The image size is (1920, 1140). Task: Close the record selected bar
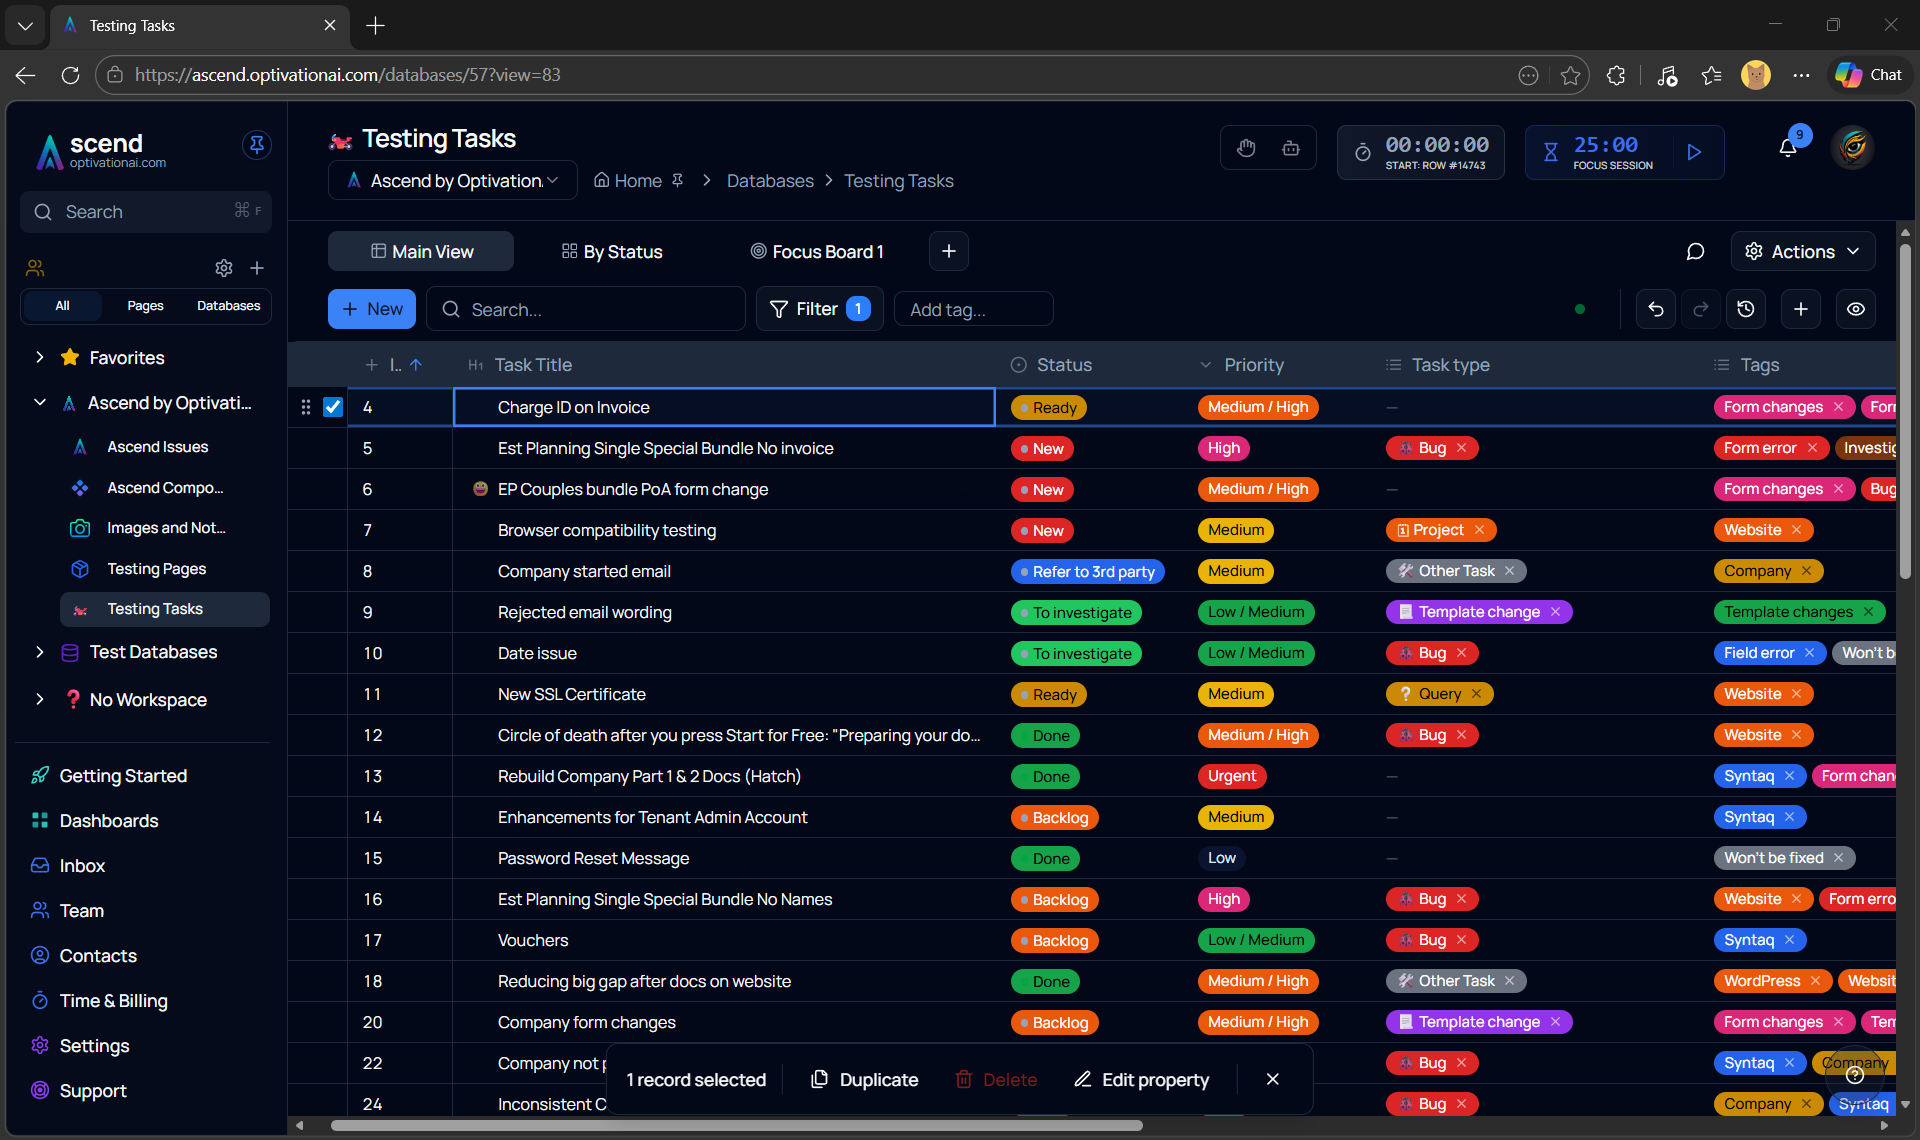tap(1272, 1079)
